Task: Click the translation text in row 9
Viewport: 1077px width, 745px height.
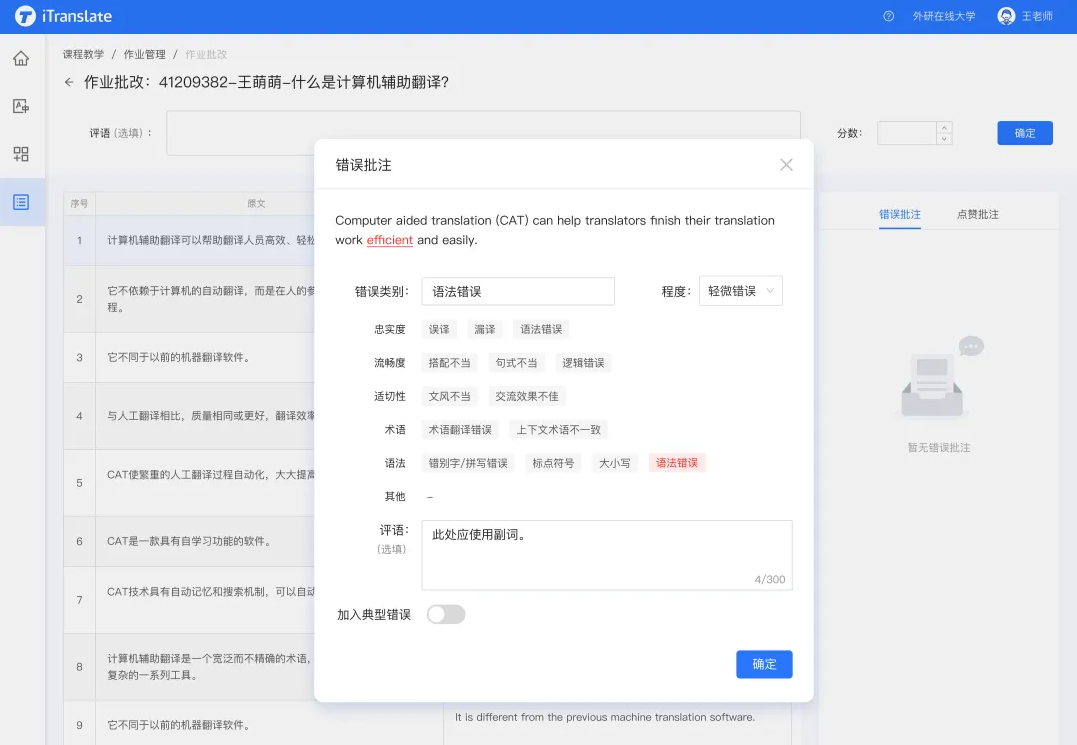Action: coord(604,717)
